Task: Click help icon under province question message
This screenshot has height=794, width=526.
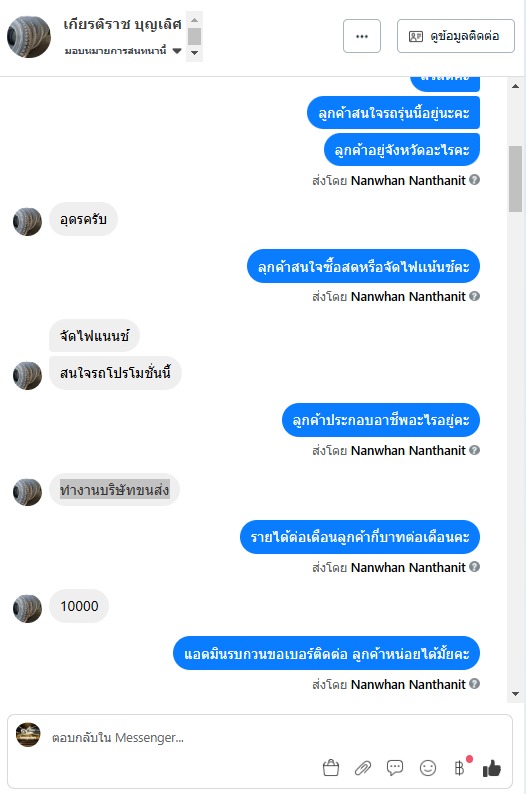Action: (474, 179)
